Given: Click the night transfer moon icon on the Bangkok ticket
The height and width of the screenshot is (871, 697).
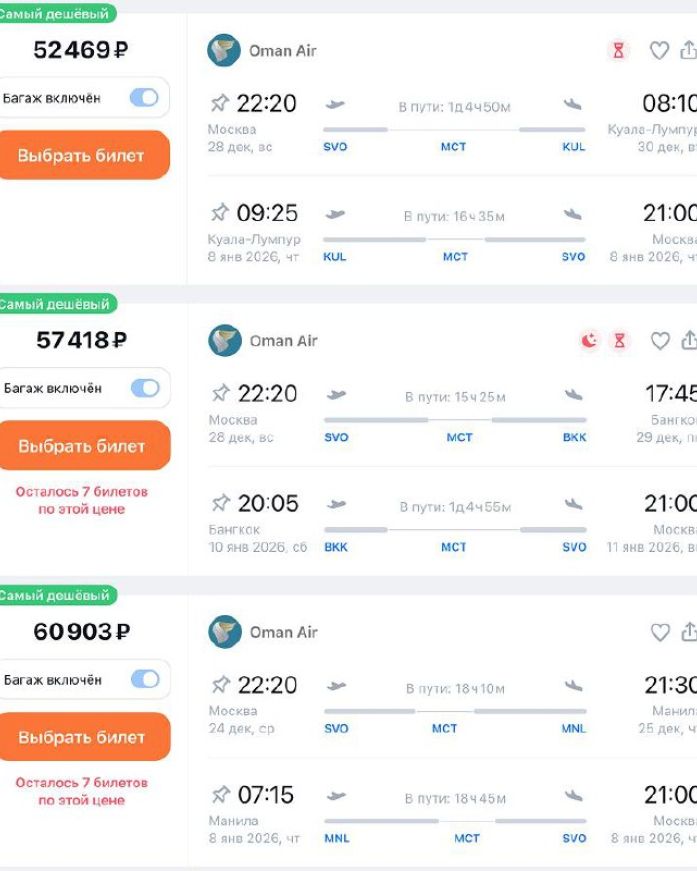Looking at the screenshot, I should pyautogui.click(x=589, y=340).
